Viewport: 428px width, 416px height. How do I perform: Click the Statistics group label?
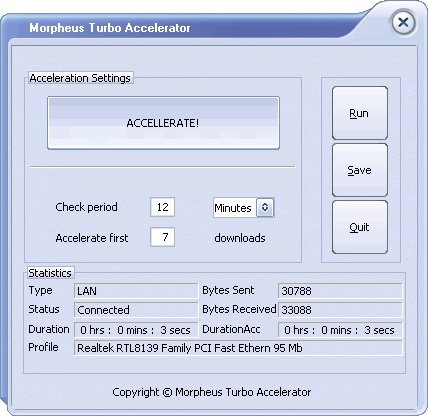click(x=50, y=273)
